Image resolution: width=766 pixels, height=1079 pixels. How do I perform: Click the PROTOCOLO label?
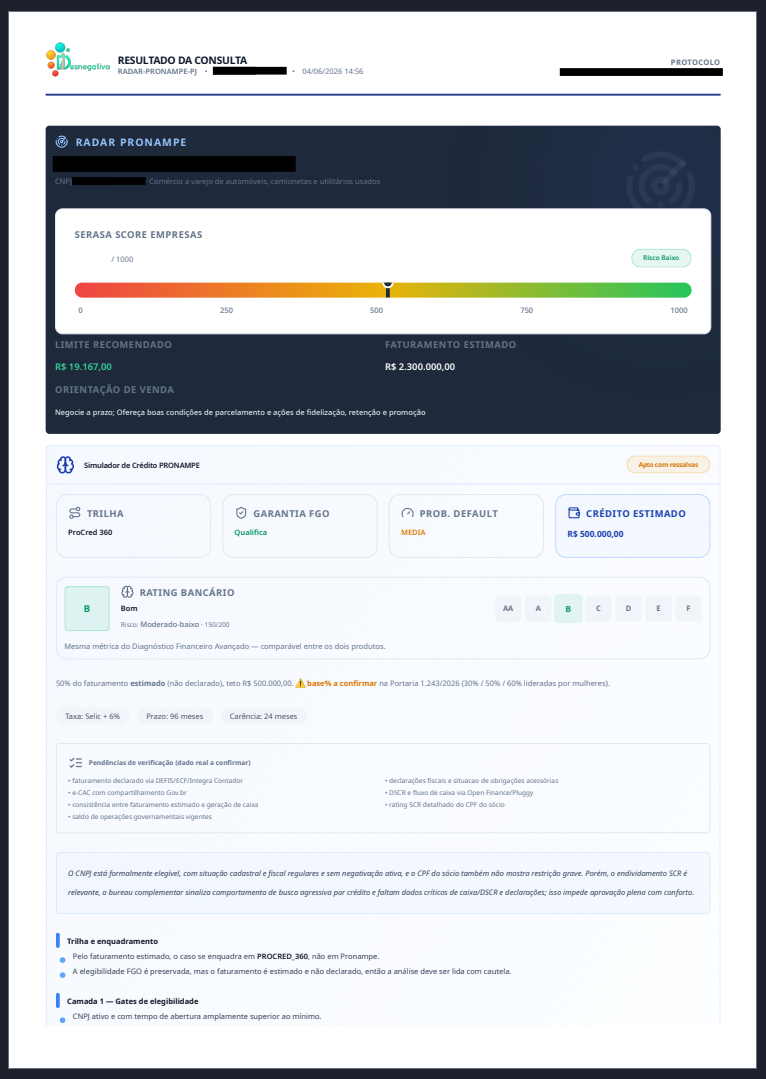695,62
